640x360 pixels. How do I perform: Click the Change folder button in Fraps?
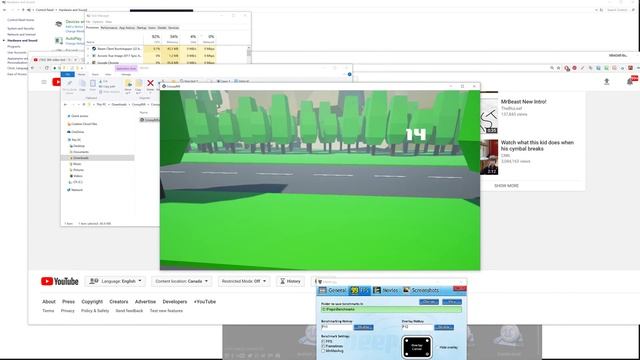429,302
